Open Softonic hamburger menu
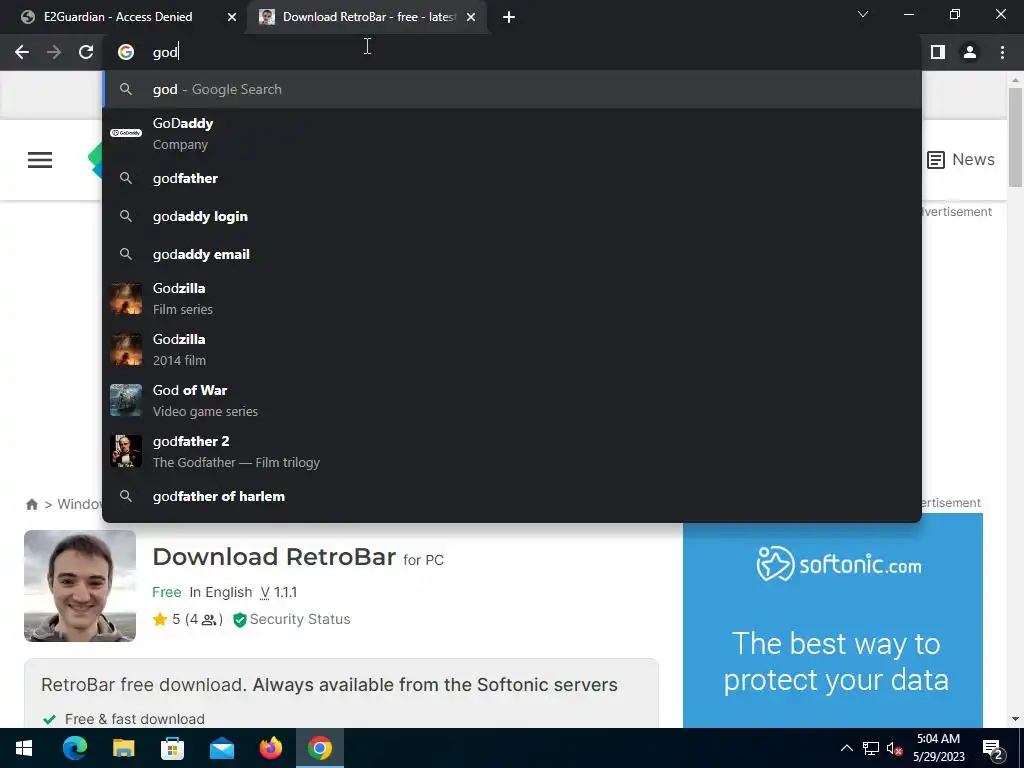Screen dimensions: 1024x768 [x=40, y=160]
